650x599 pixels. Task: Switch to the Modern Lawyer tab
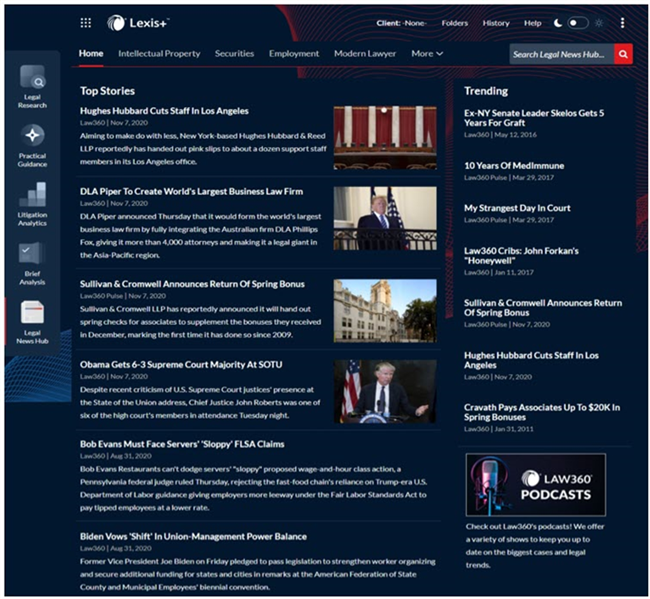click(365, 53)
